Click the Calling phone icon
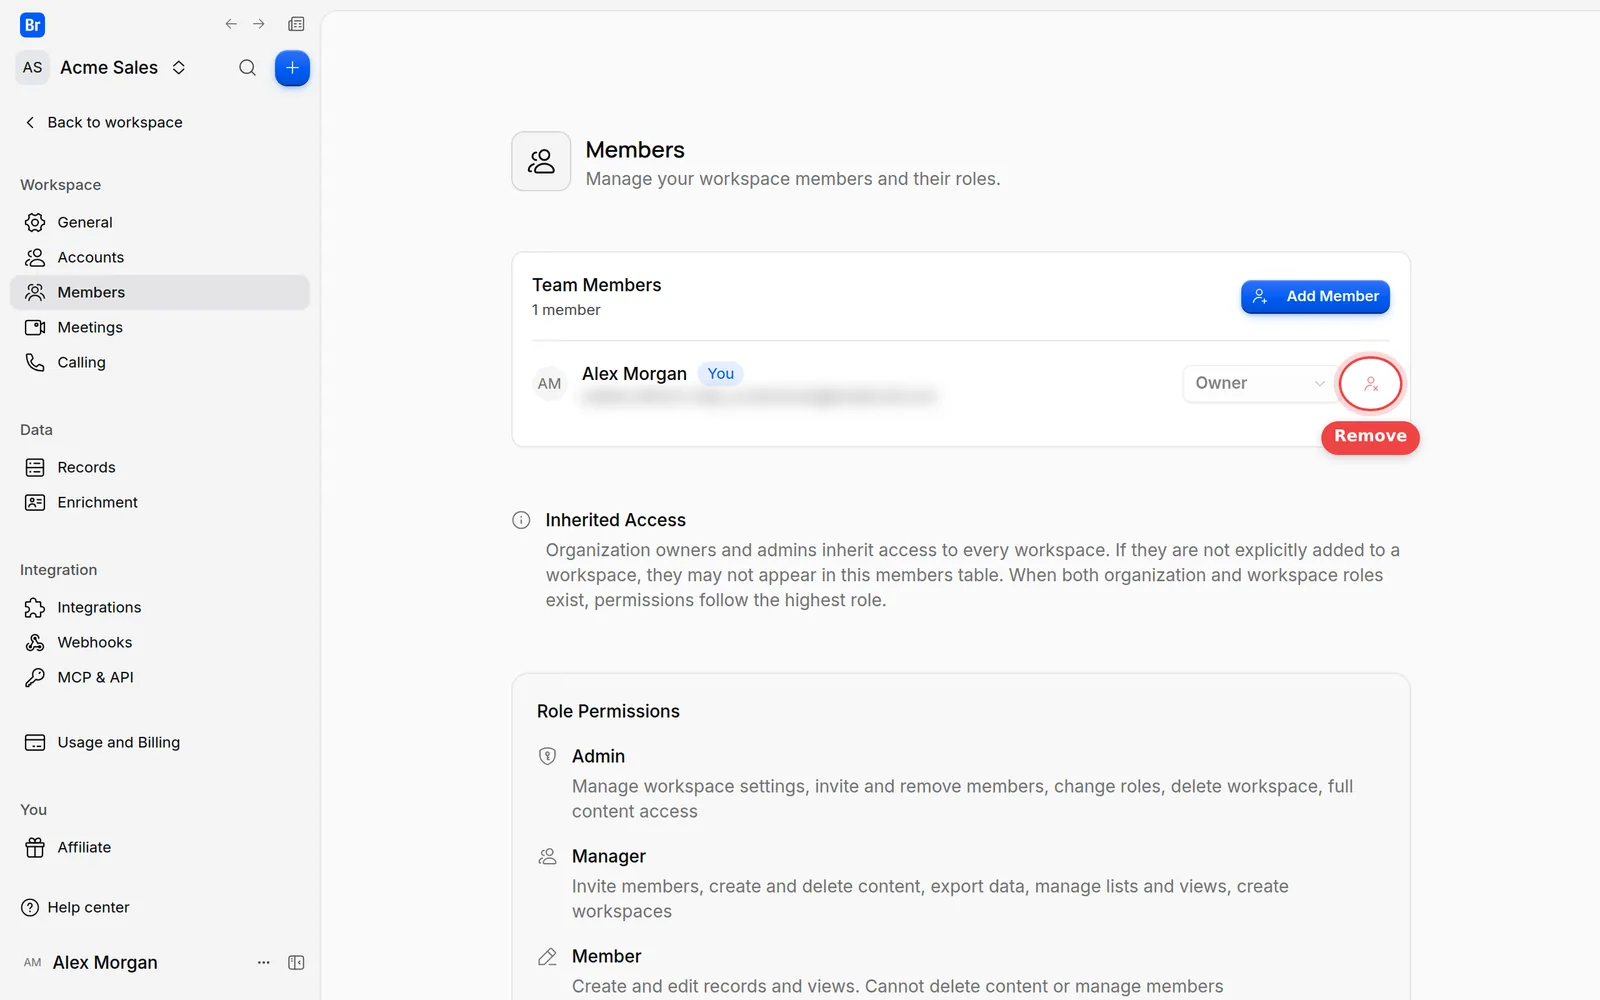This screenshot has width=1600, height=1000. 35,362
